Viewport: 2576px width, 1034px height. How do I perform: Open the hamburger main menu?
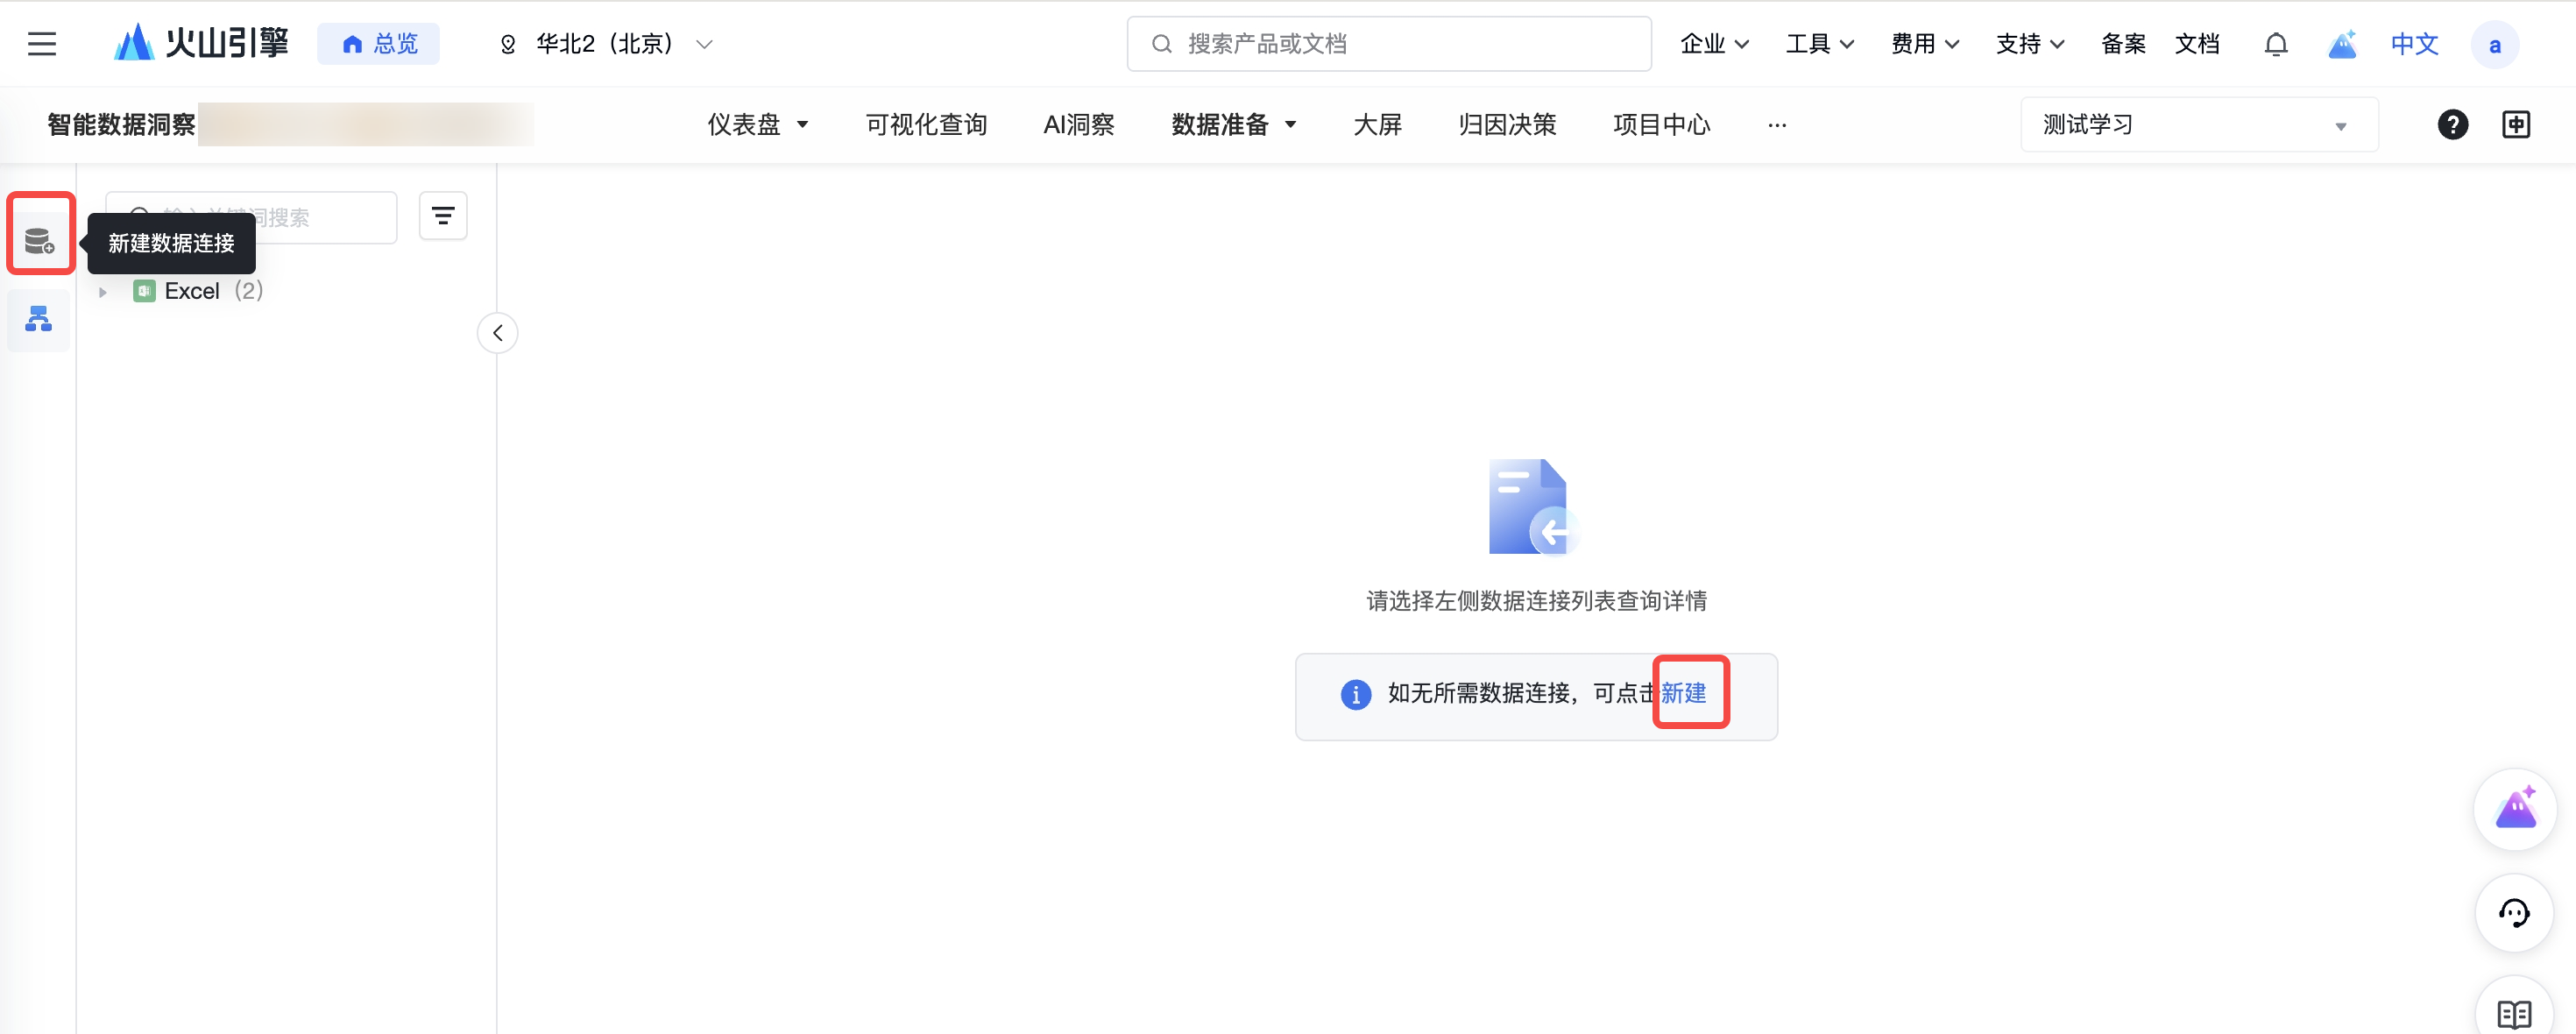coord(42,44)
